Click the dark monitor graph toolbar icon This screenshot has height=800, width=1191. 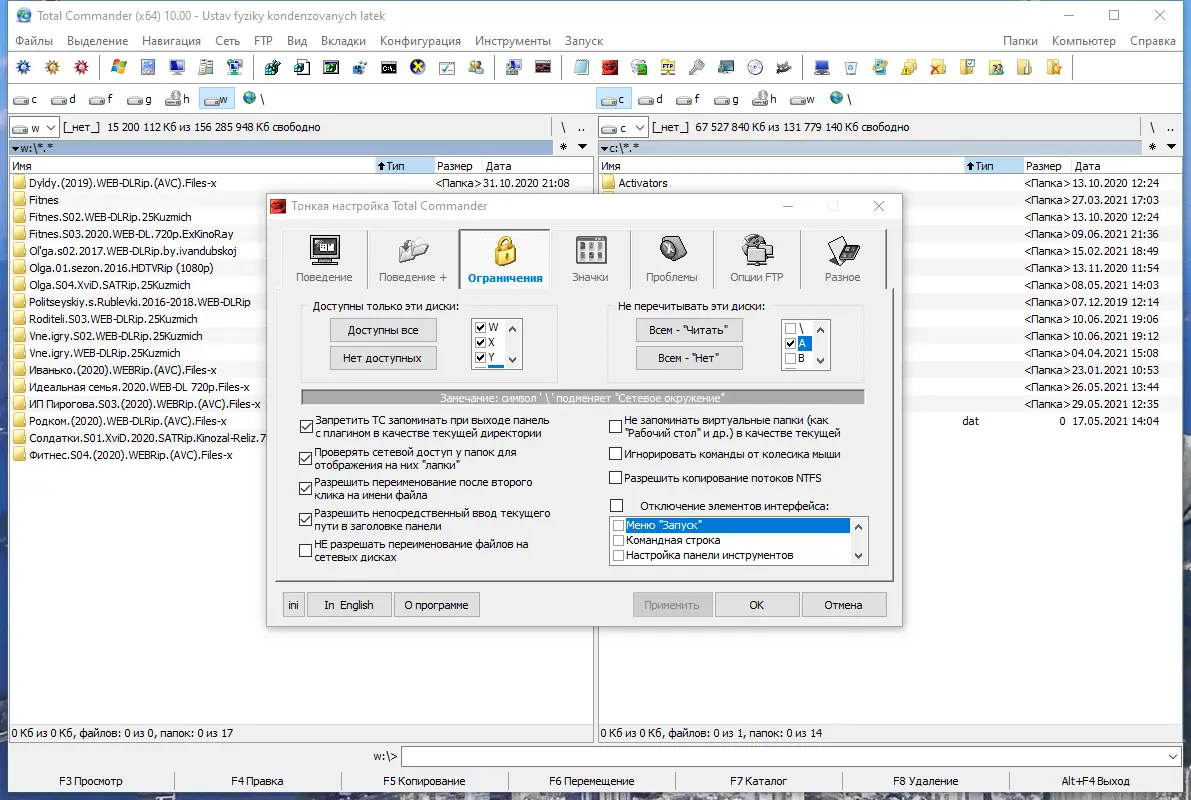(543, 68)
